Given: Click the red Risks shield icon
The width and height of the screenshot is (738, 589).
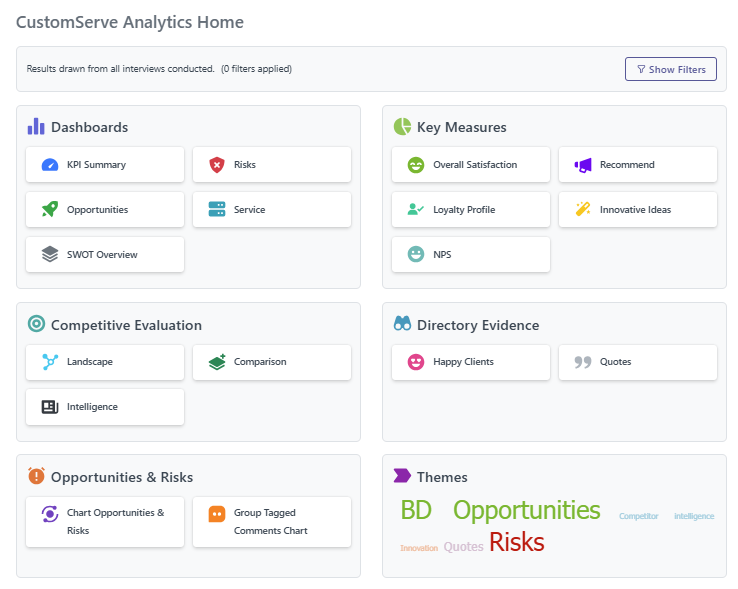Looking at the screenshot, I should pyautogui.click(x=217, y=165).
